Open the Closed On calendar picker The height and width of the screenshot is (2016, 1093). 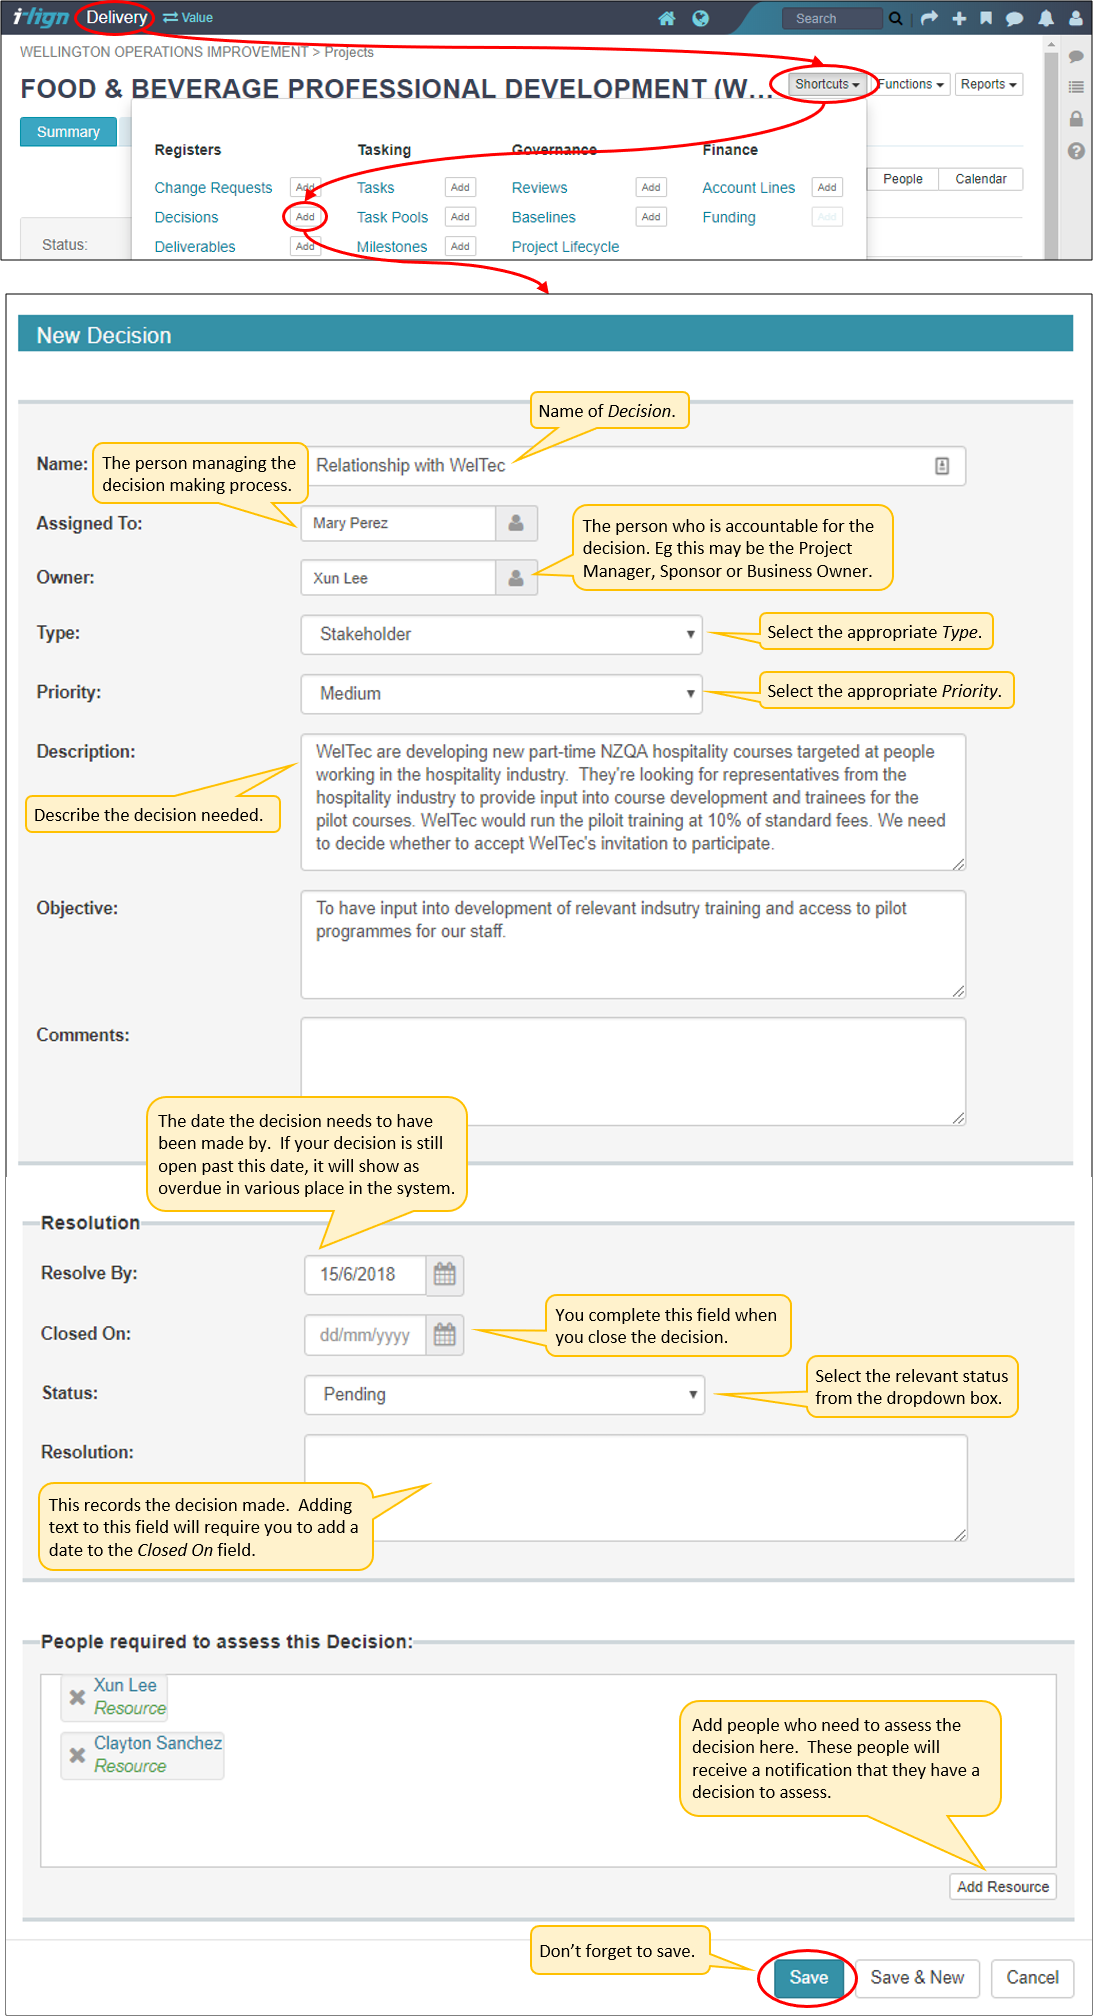[x=445, y=1334]
